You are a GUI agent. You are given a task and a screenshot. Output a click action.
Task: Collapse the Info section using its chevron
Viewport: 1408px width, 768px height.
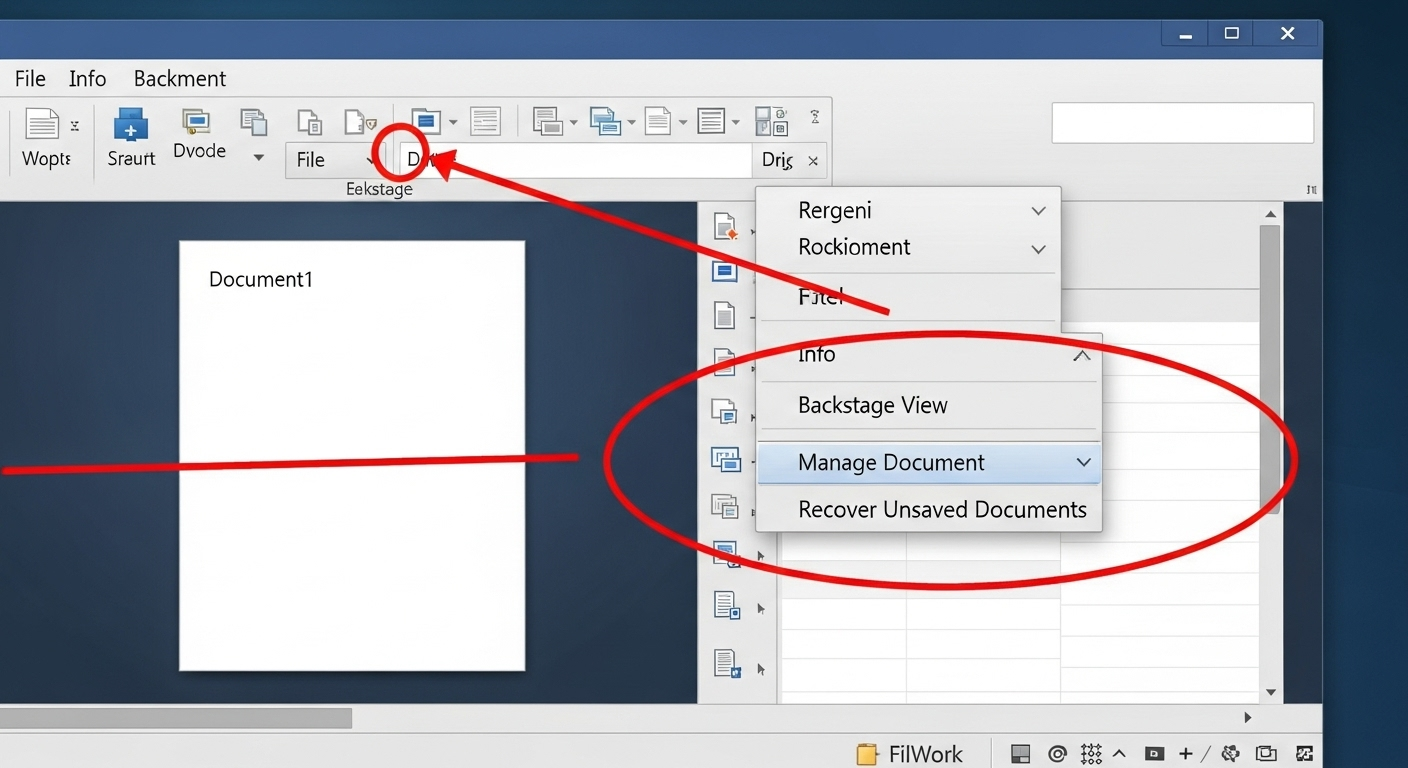(1081, 355)
